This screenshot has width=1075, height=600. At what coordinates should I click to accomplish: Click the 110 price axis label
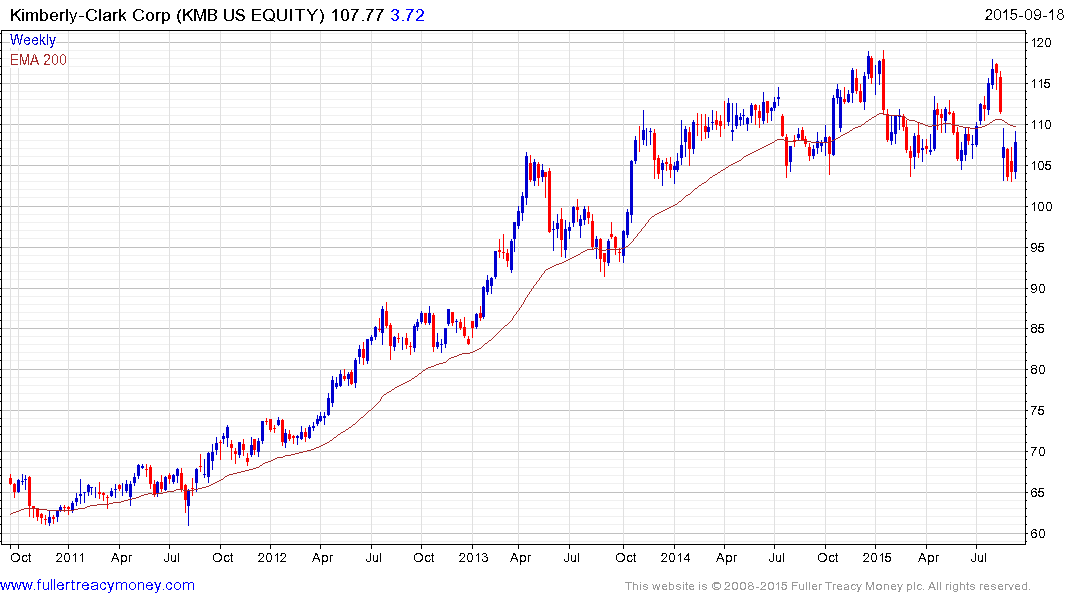coord(1041,125)
